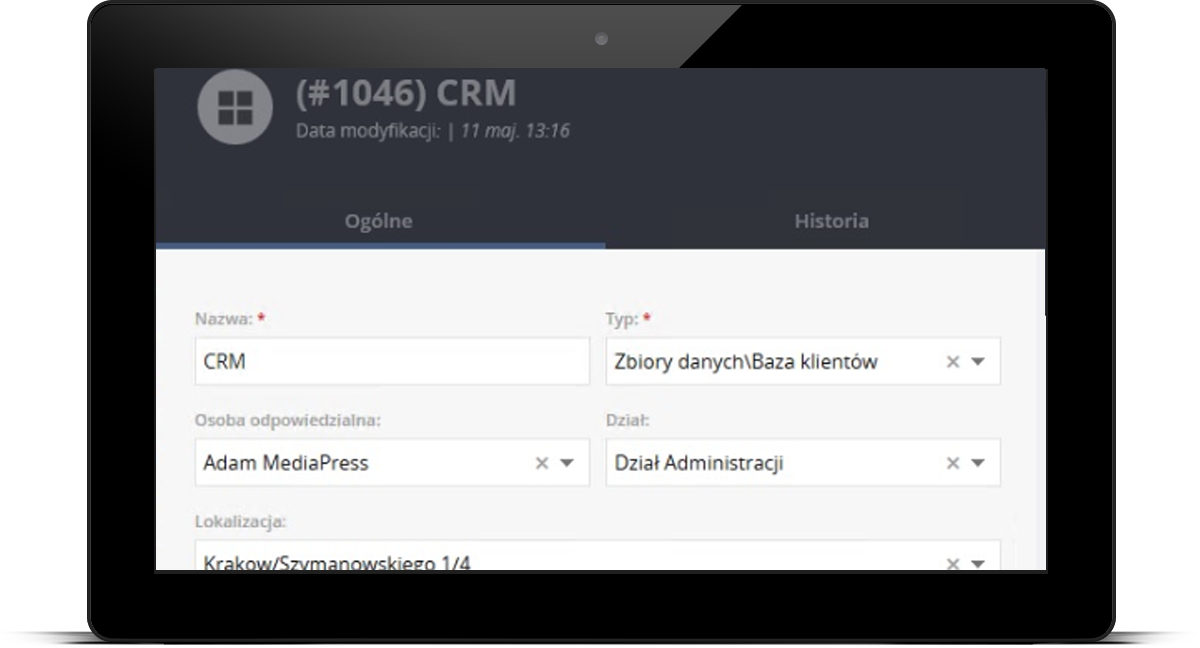Click the Nazwa field label
Viewport: 1200px width, 648px height.
[x=225, y=319]
